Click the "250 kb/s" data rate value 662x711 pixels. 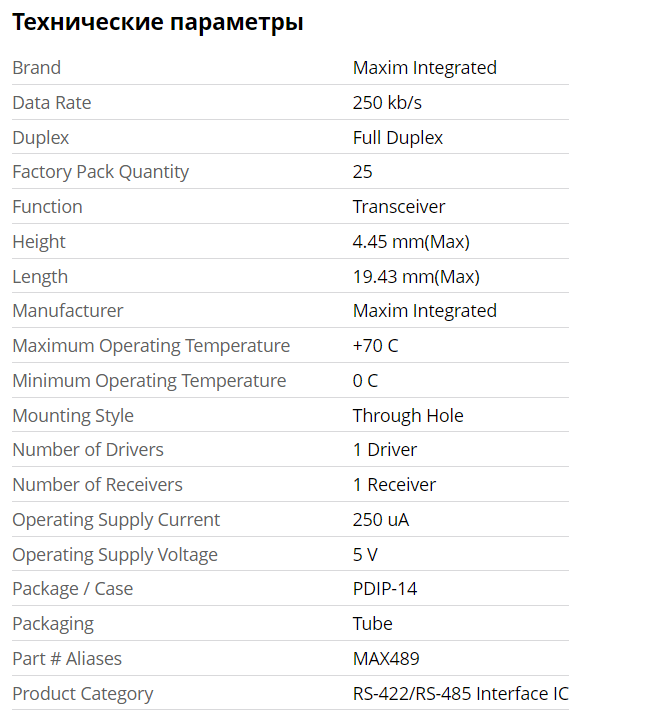click(386, 103)
